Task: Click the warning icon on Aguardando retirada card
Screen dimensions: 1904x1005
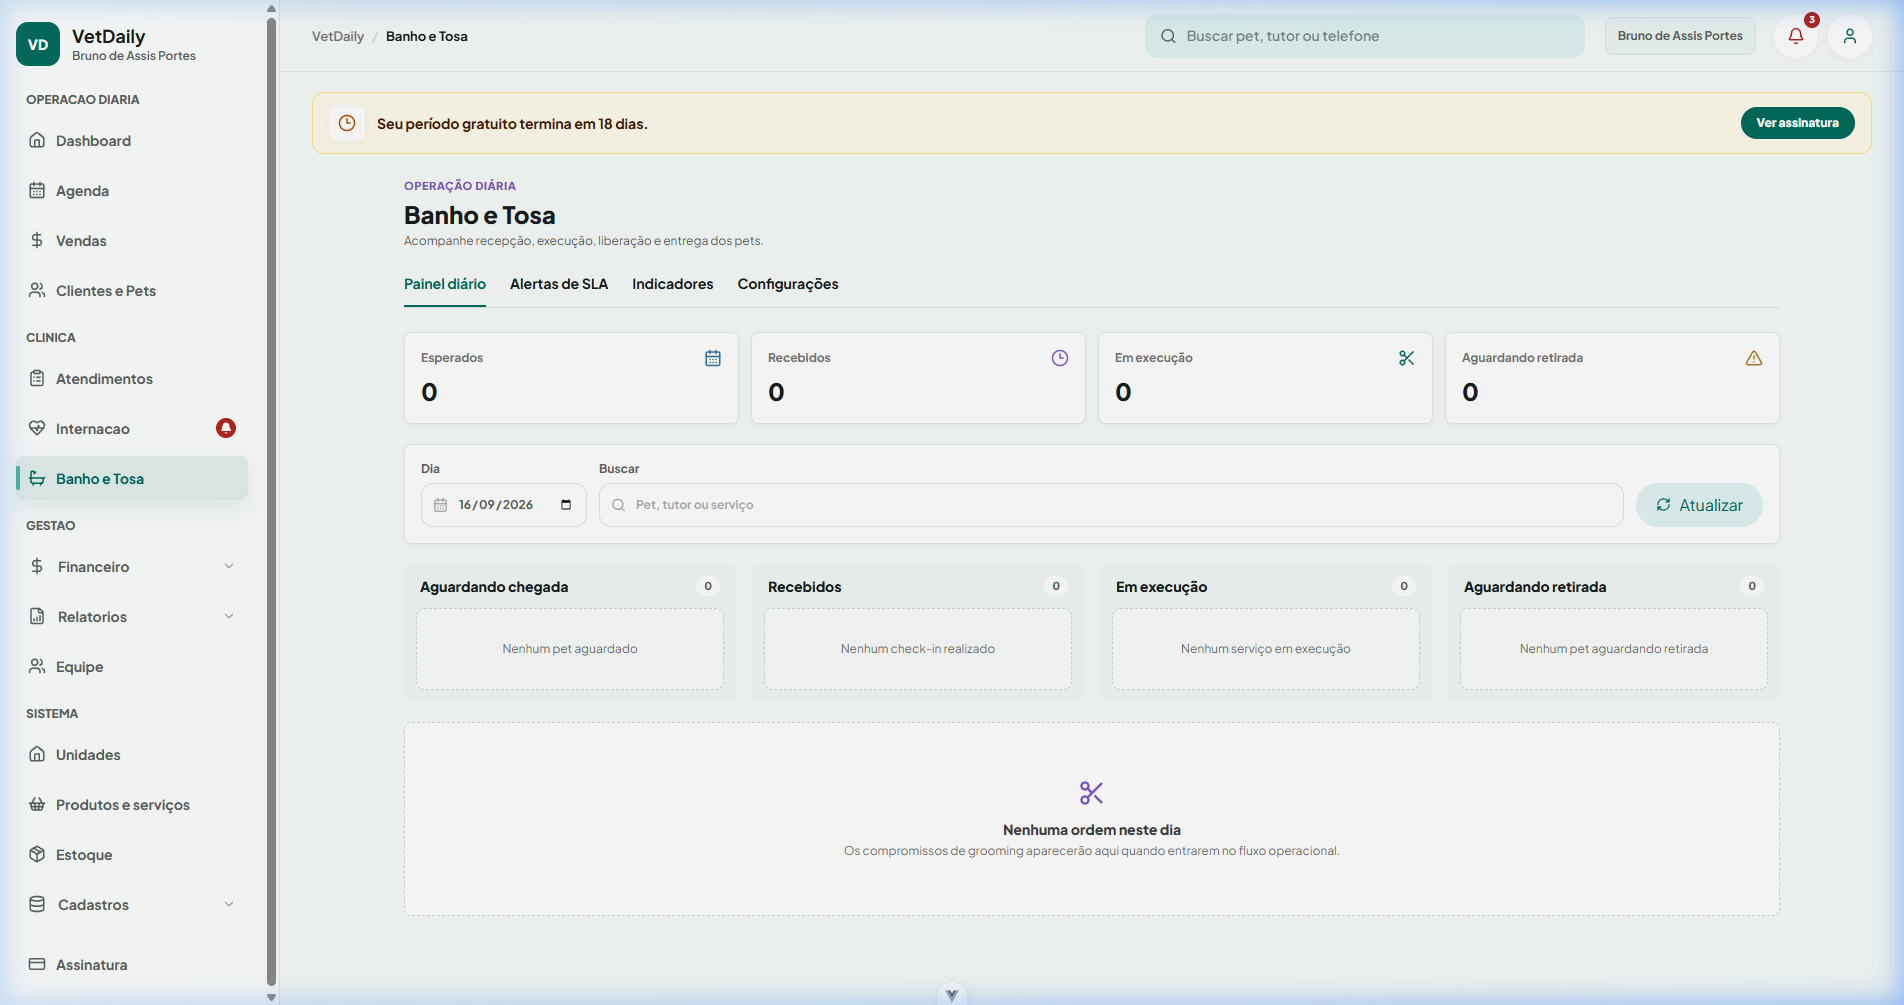Action: pyautogui.click(x=1754, y=358)
